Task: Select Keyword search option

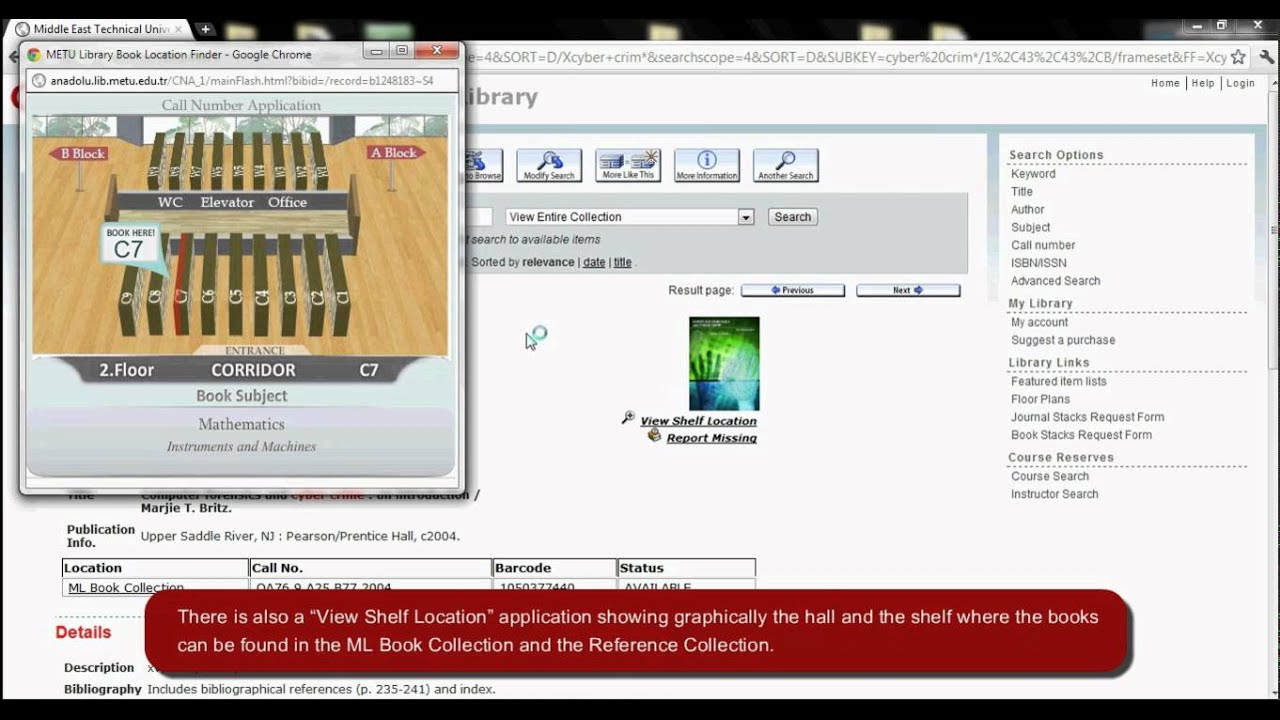Action: (x=1033, y=174)
